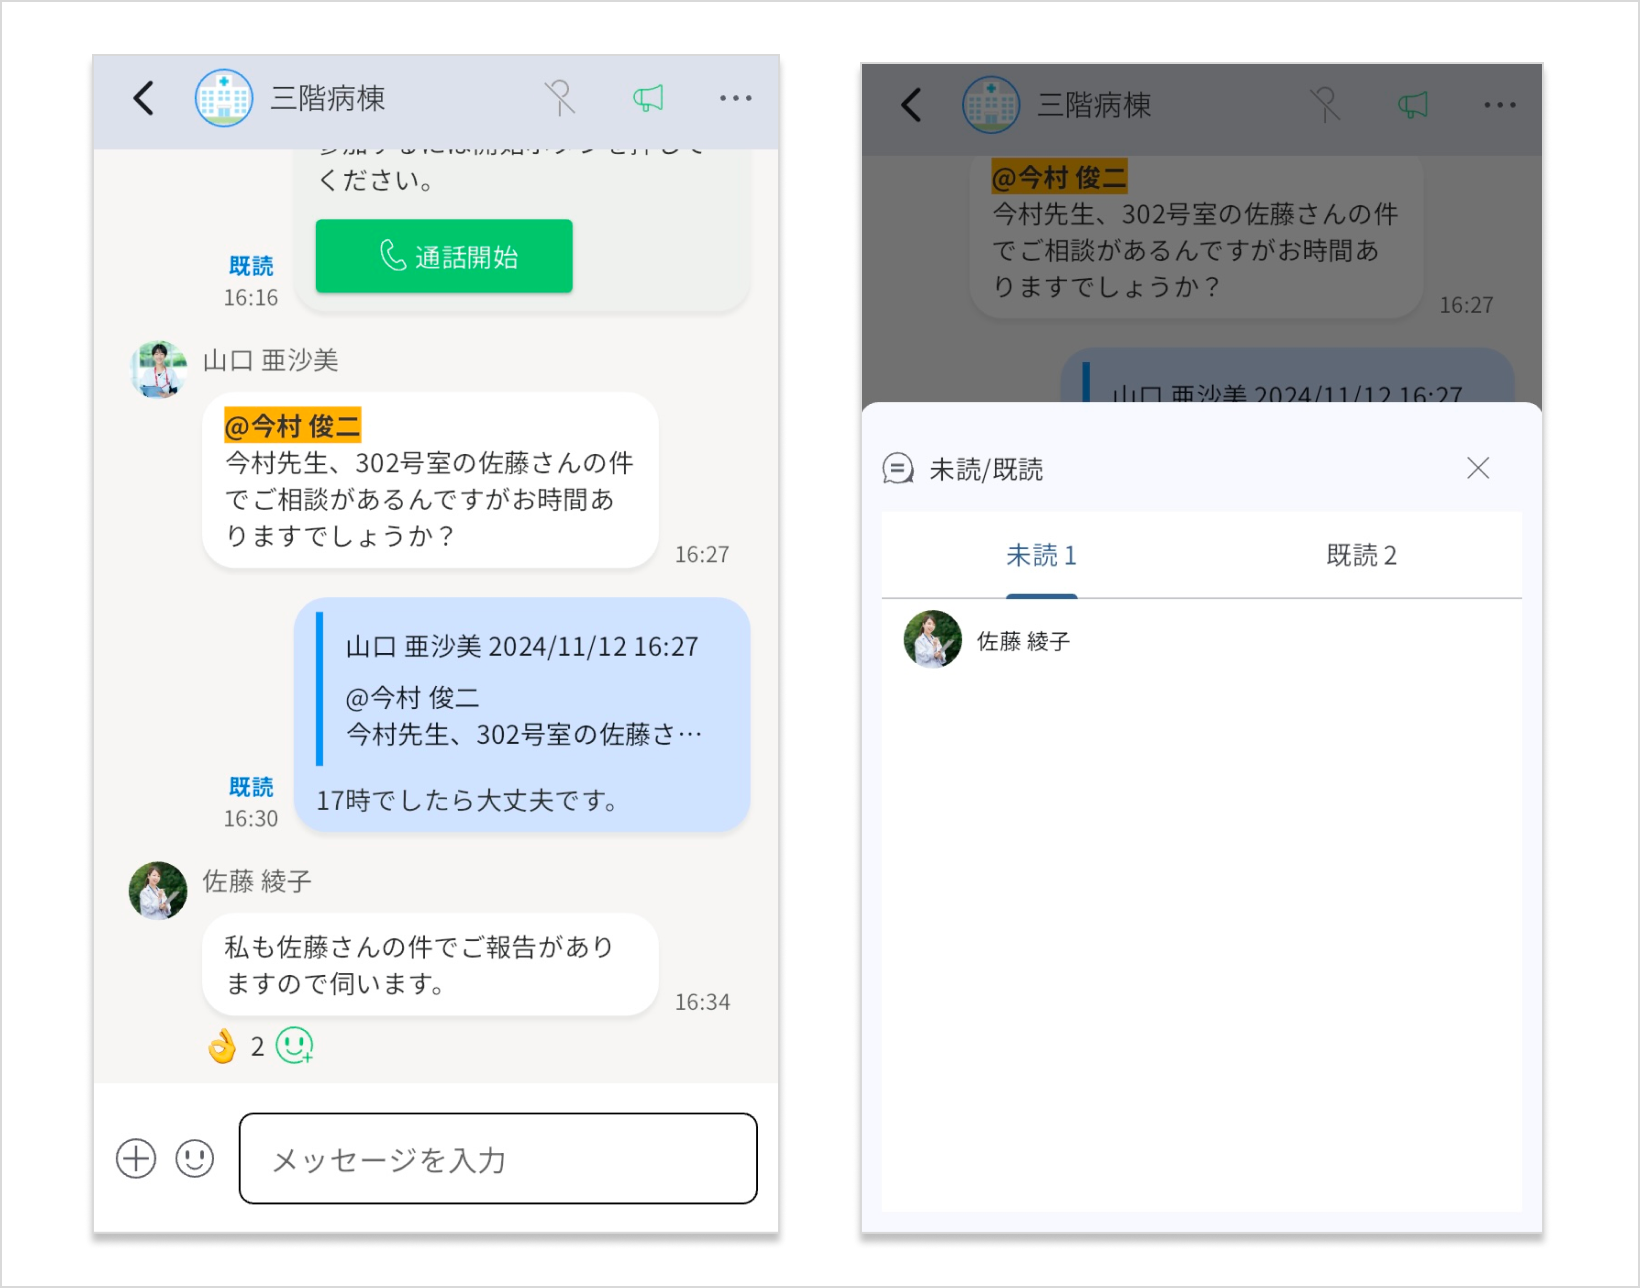Click the 17時でしたら大丈夫です reply text
The width and height of the screenshot is (1640, 1288).
tap(467, 801)
